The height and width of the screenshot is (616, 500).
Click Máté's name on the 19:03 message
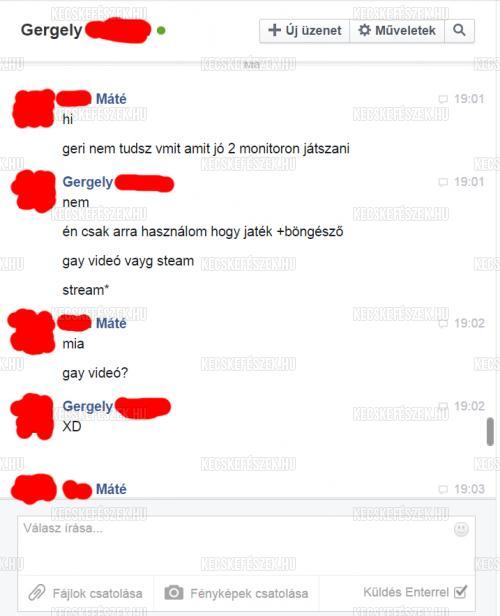coord(111,489)
